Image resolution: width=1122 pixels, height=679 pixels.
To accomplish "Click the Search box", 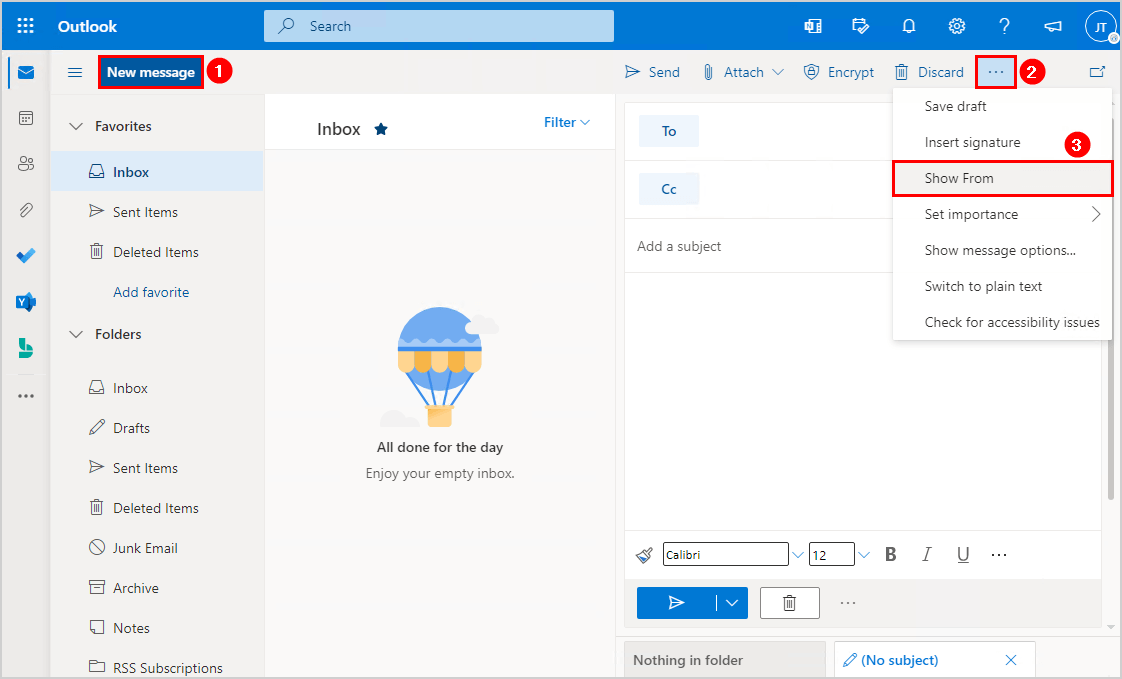I will coord(439,26).
